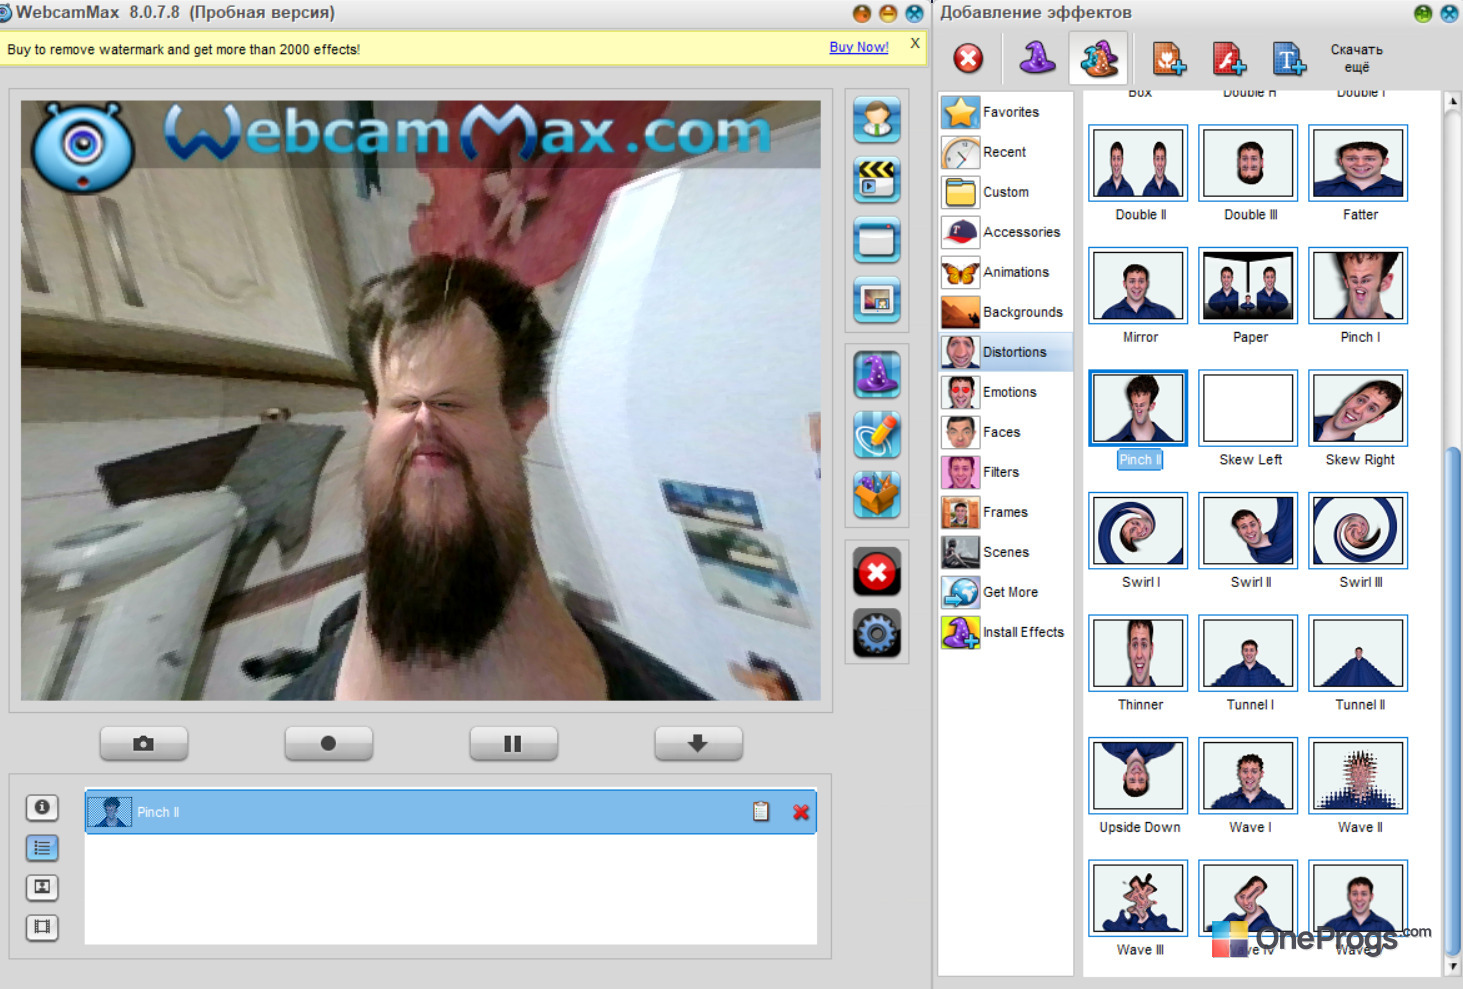
Task: Browse the Backgrounds category
Action: pyautogui.click(x=1005, y=312)
